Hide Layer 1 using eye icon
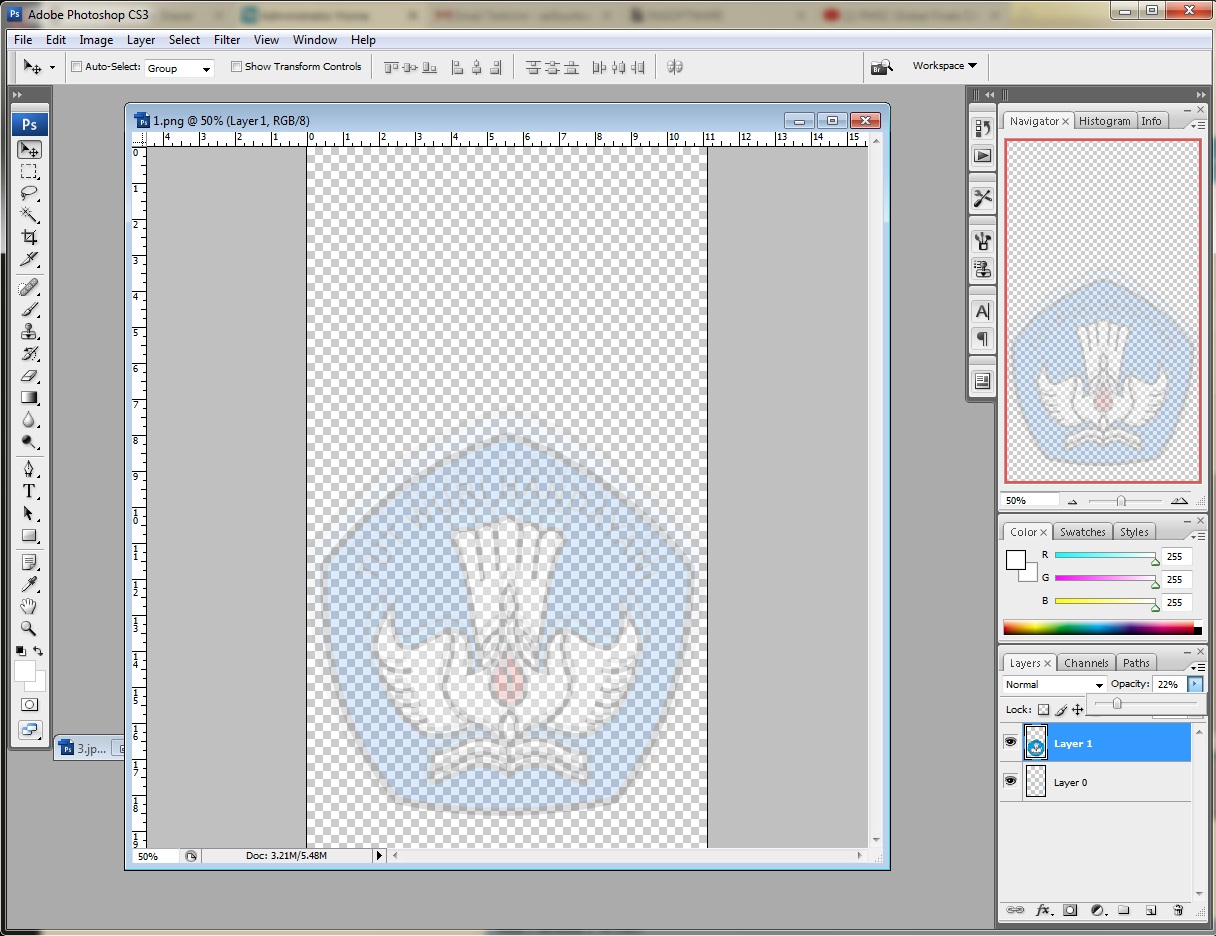 1010,742
